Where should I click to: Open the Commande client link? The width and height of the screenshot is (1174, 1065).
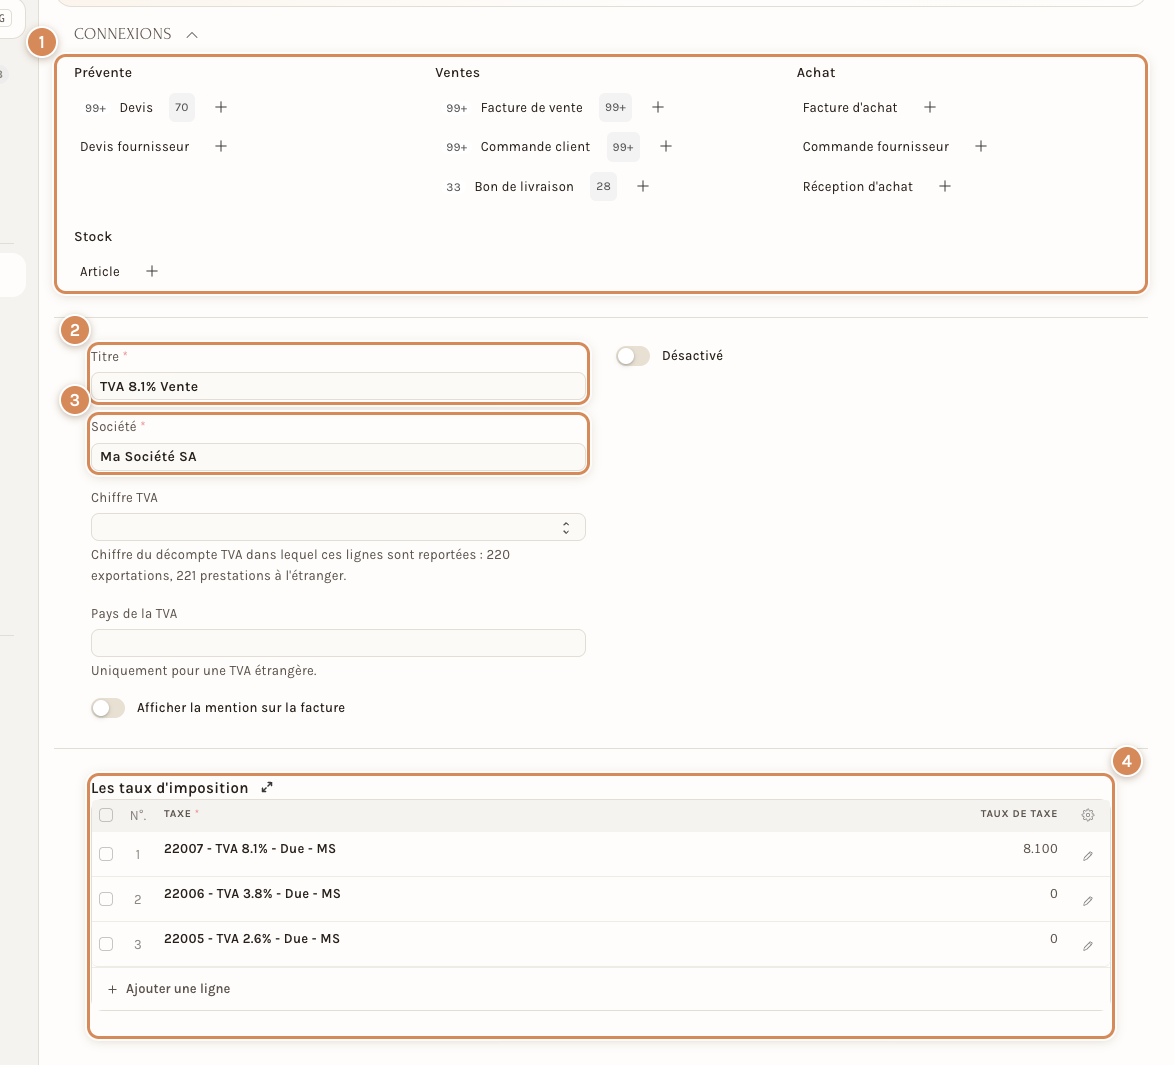pyautogui.click(x=535, y=147)
